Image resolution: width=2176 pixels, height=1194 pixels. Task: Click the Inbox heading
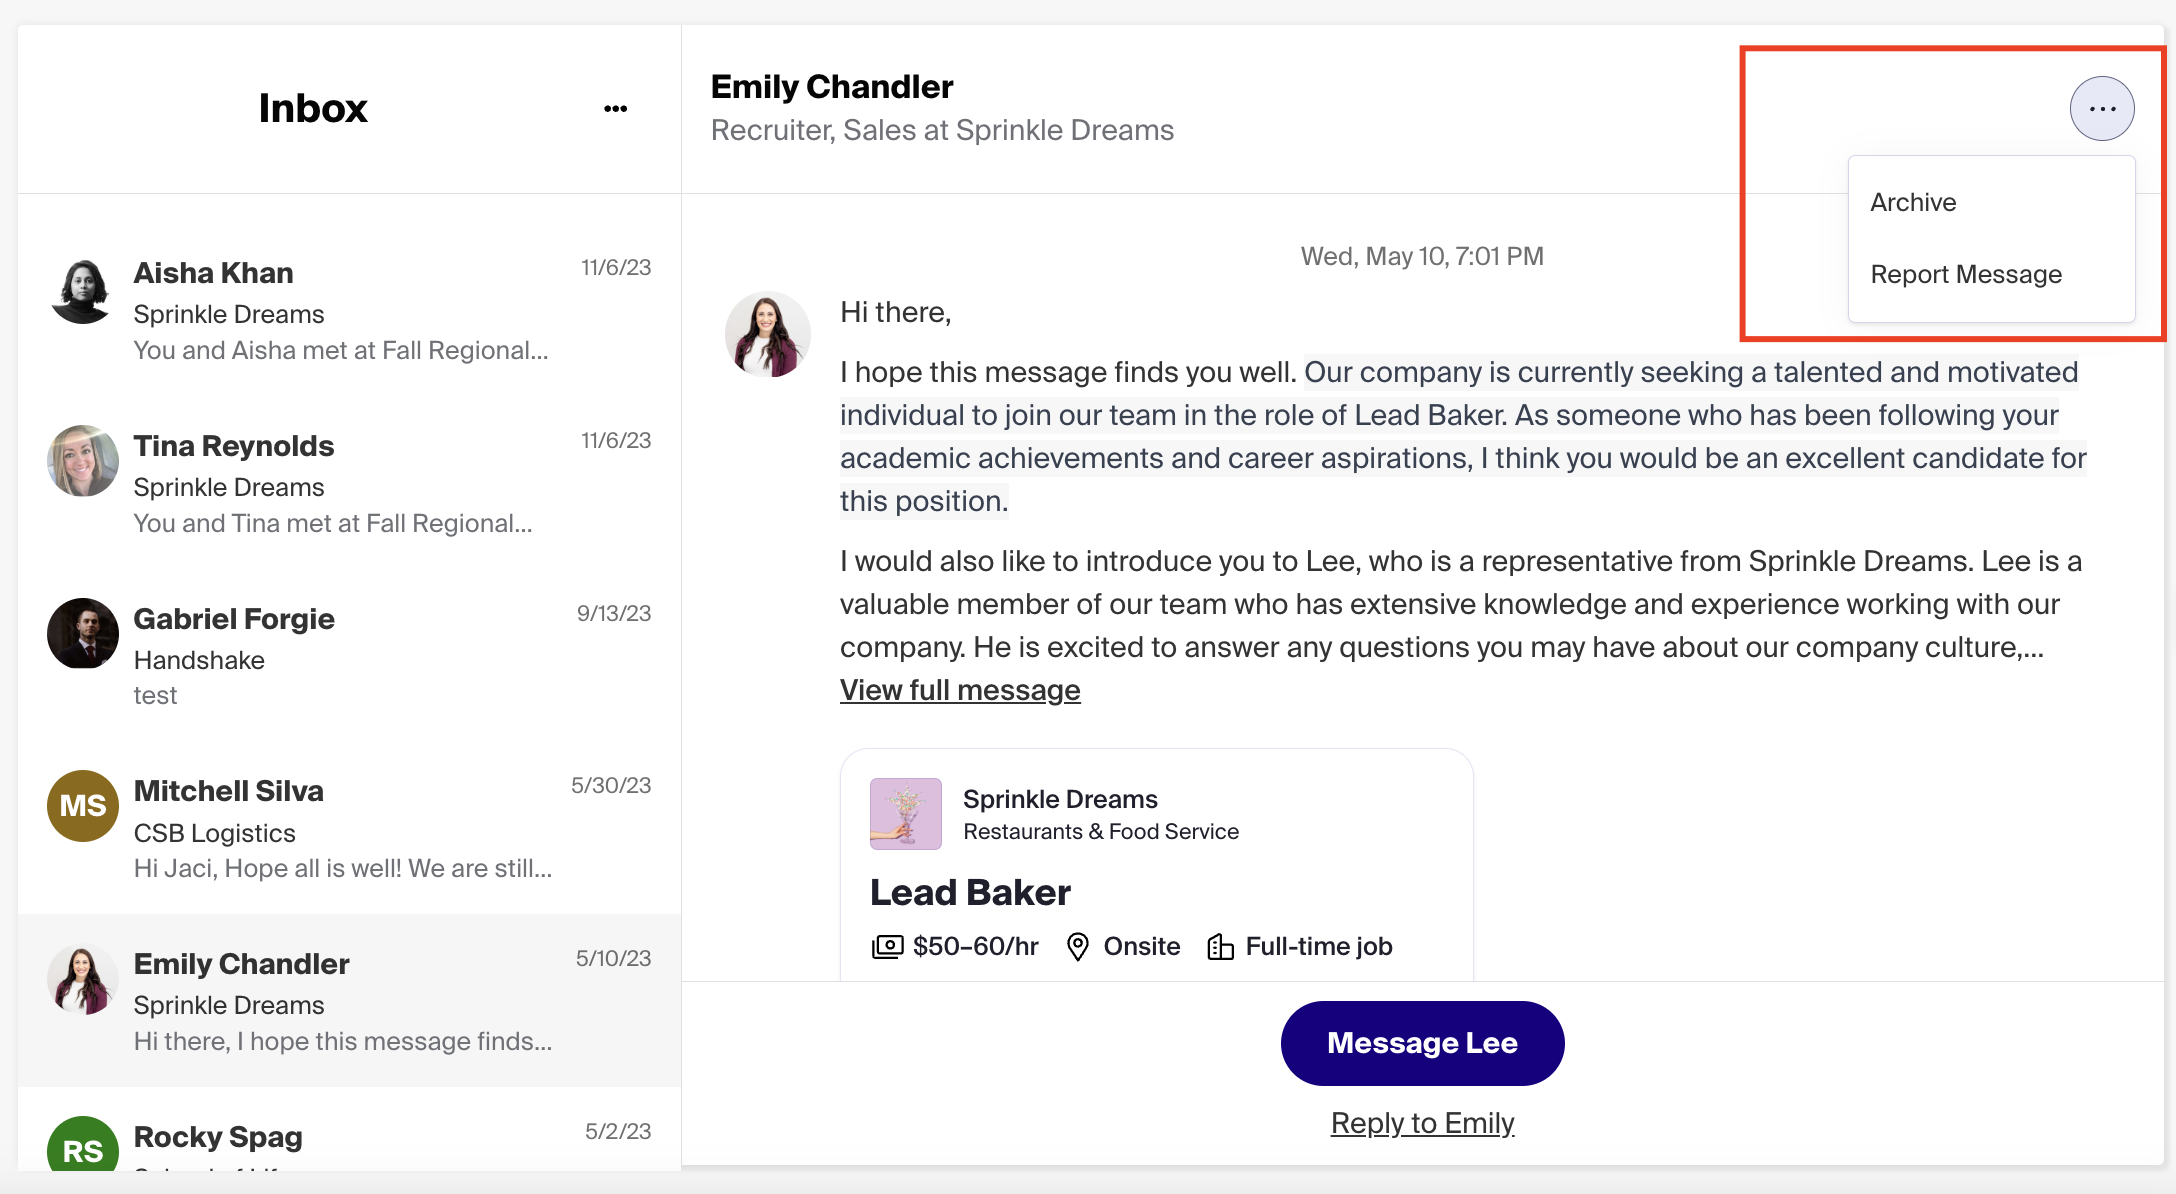[x=312, y=108]
